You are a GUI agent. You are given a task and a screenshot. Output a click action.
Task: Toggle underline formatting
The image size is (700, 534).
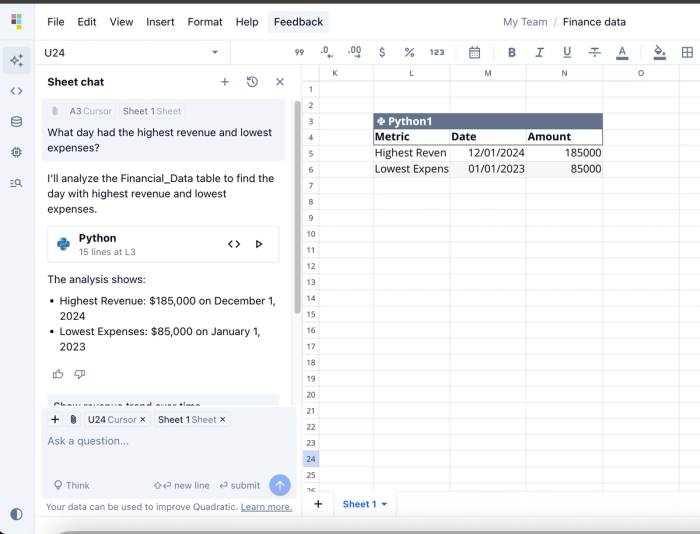coord(567,52)
